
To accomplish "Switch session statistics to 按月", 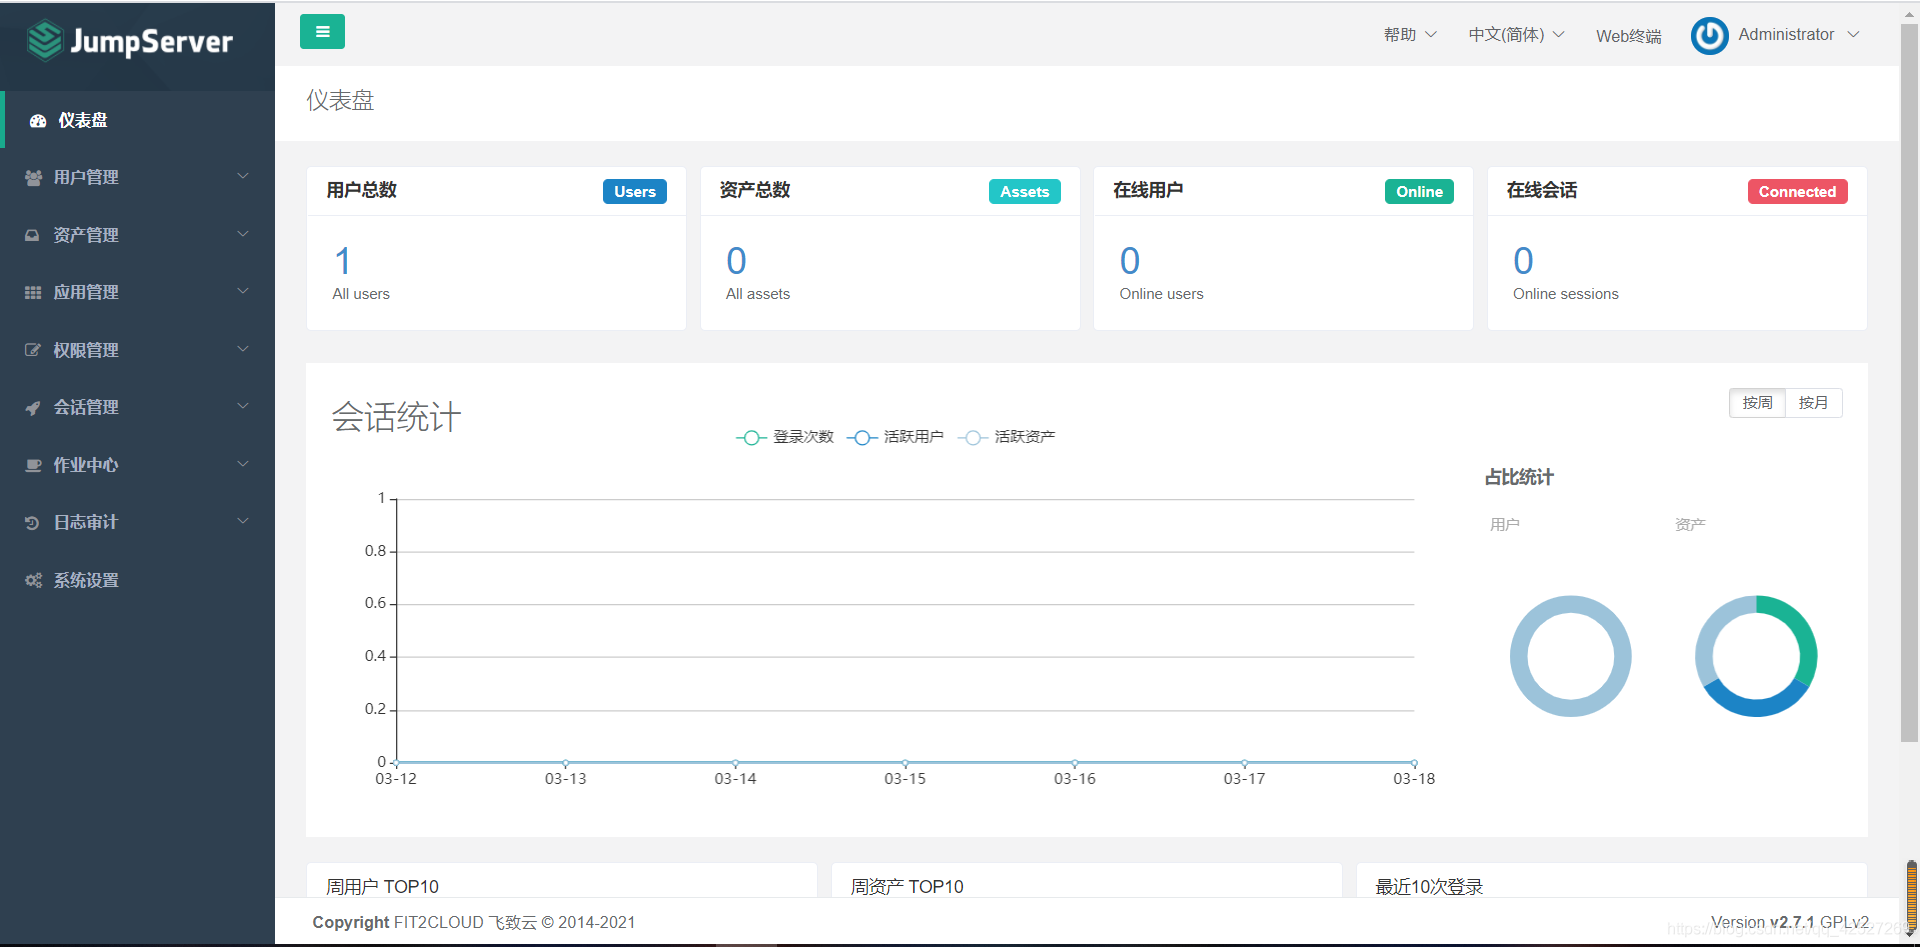I will tap(1813, 403).
